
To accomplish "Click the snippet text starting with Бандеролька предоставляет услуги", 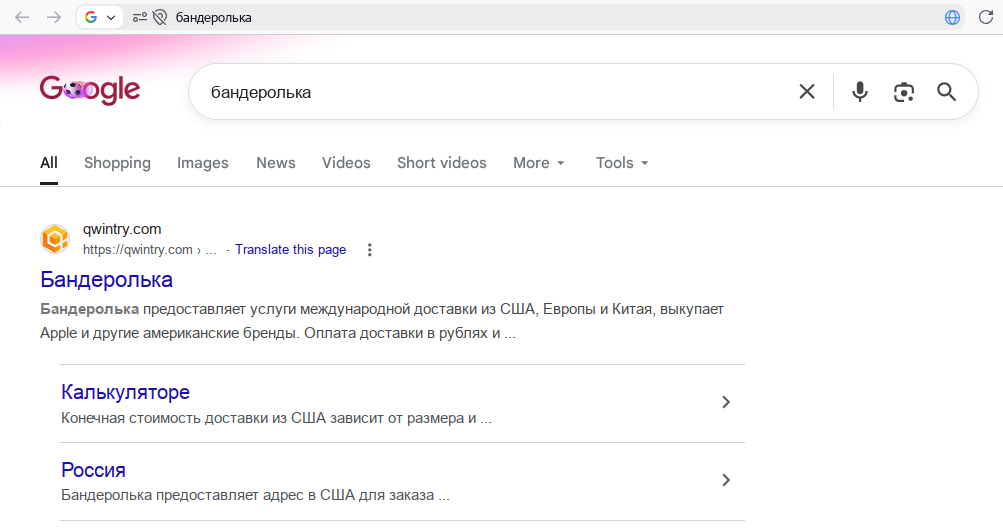I will coord(382,321).
